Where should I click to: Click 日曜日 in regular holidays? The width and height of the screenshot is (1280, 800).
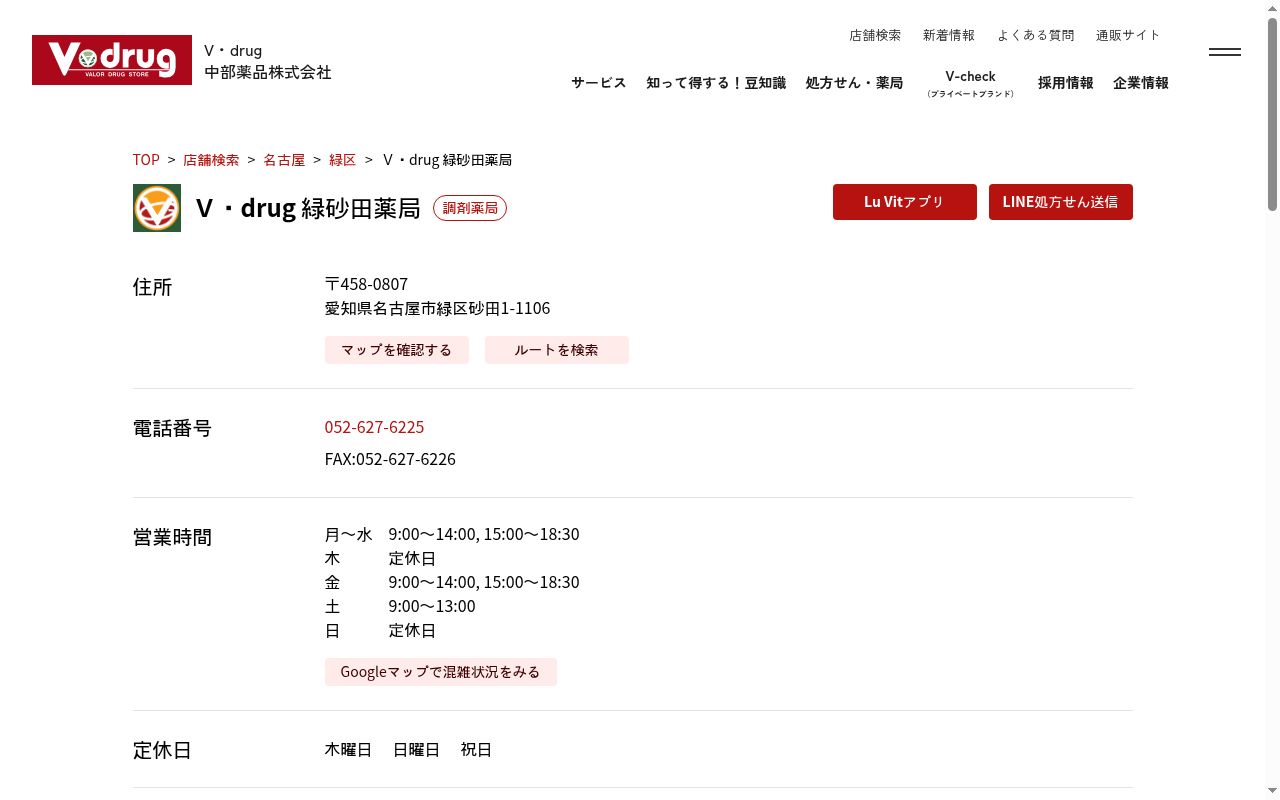[416, 749]
